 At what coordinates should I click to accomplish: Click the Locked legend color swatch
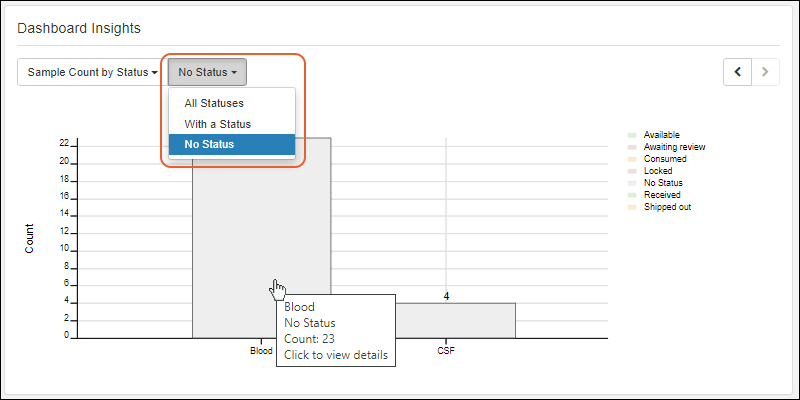632,171
